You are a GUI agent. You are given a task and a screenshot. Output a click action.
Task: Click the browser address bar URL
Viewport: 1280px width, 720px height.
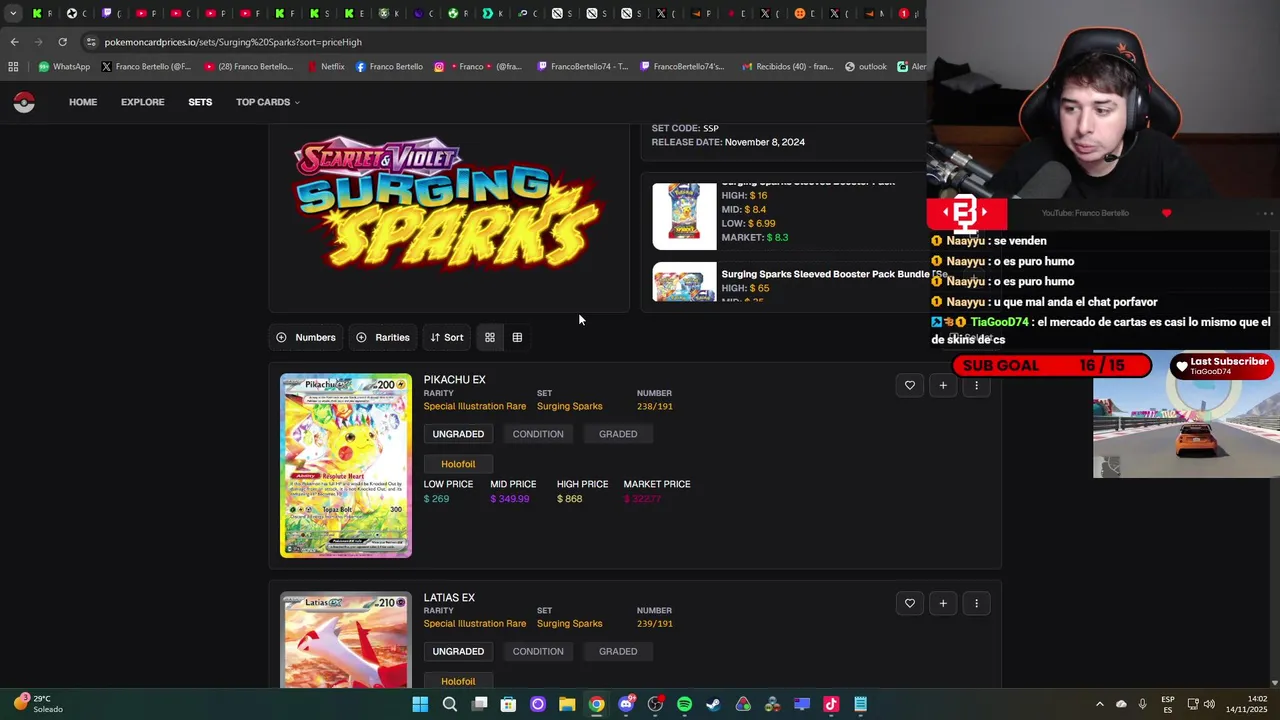[x=233, y=42]
